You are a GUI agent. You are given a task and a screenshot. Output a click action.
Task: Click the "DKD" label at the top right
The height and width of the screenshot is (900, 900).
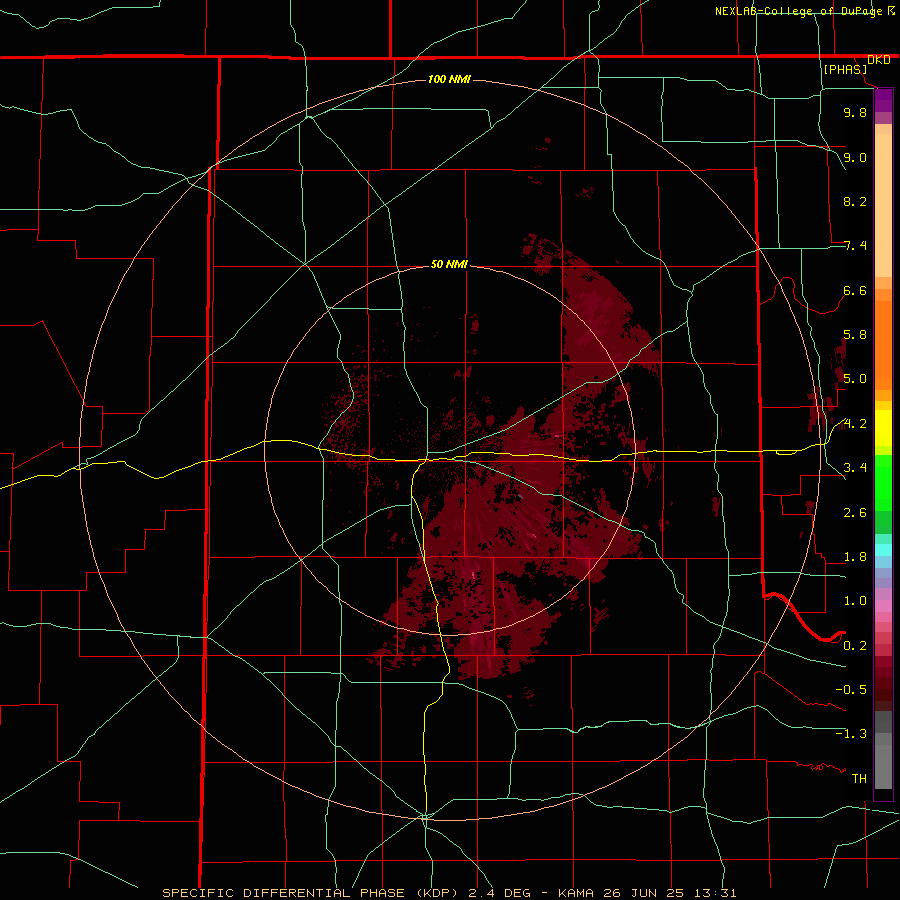tap(879, 60)
